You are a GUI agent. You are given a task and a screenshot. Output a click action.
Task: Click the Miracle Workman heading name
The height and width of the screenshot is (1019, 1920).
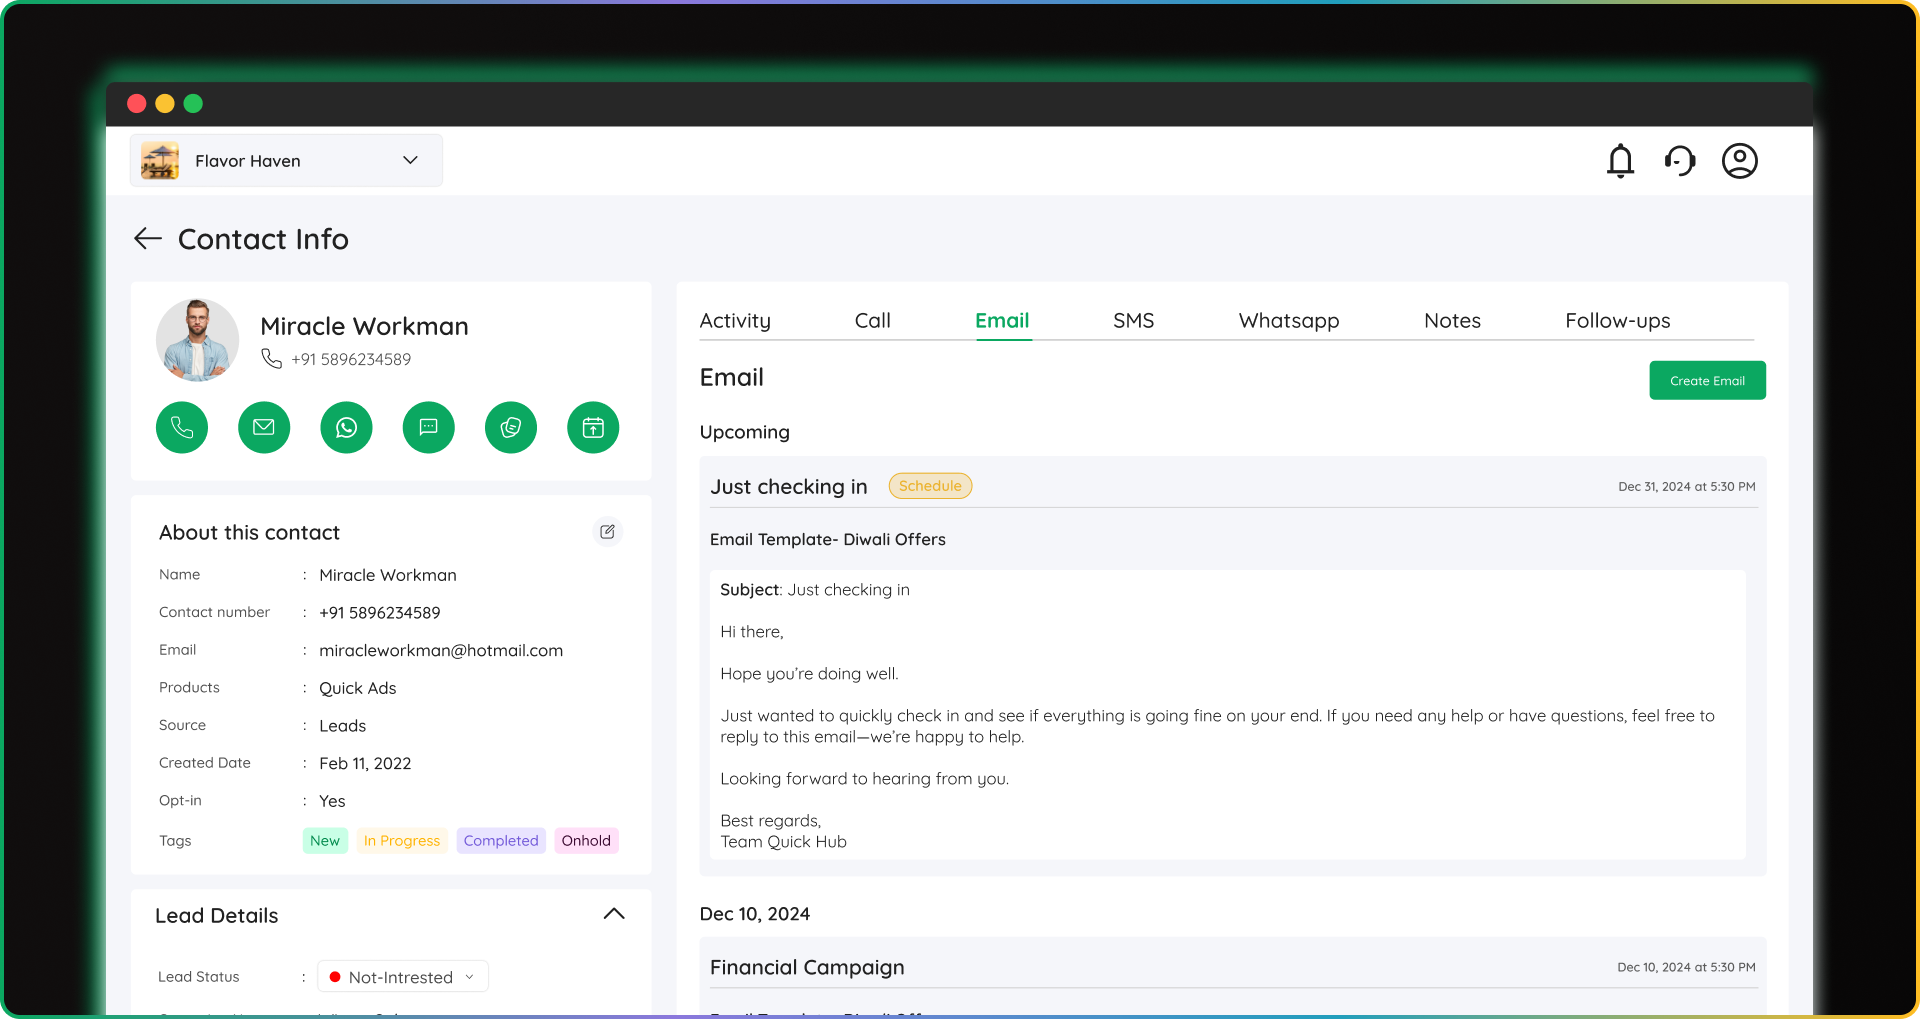(x=364, y=326)
